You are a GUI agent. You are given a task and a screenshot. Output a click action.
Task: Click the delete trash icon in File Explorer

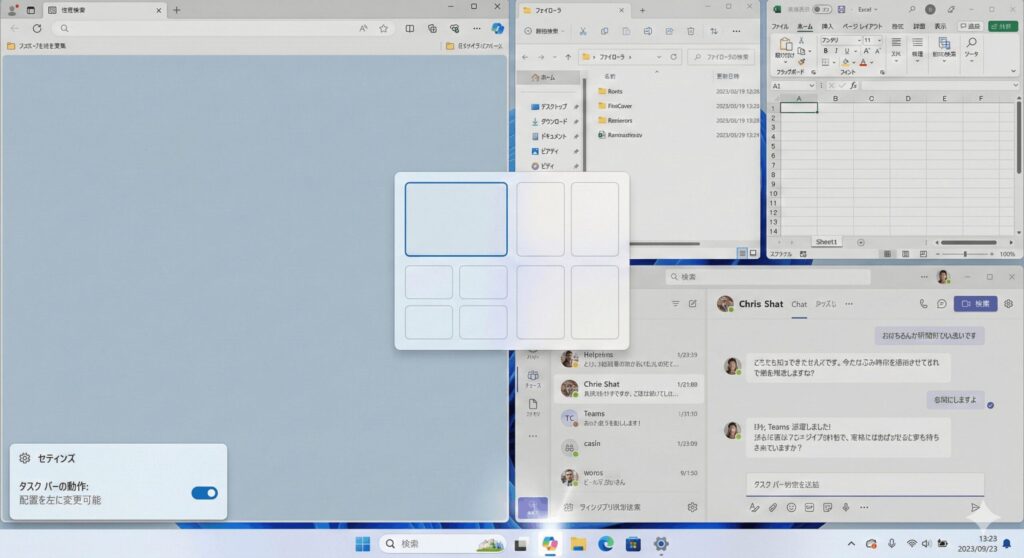(x=691, y=31)
